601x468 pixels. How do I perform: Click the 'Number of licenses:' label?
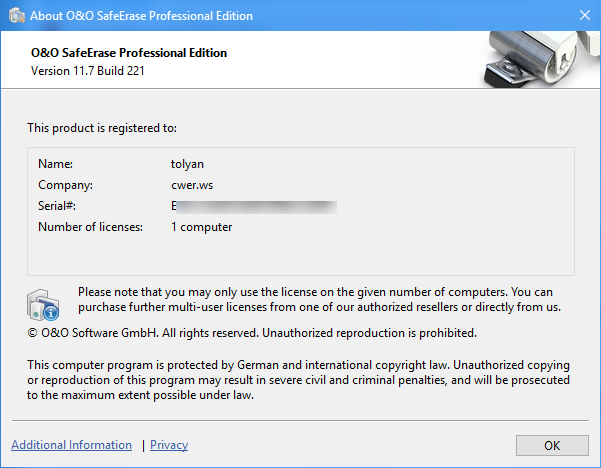point(91,227)
